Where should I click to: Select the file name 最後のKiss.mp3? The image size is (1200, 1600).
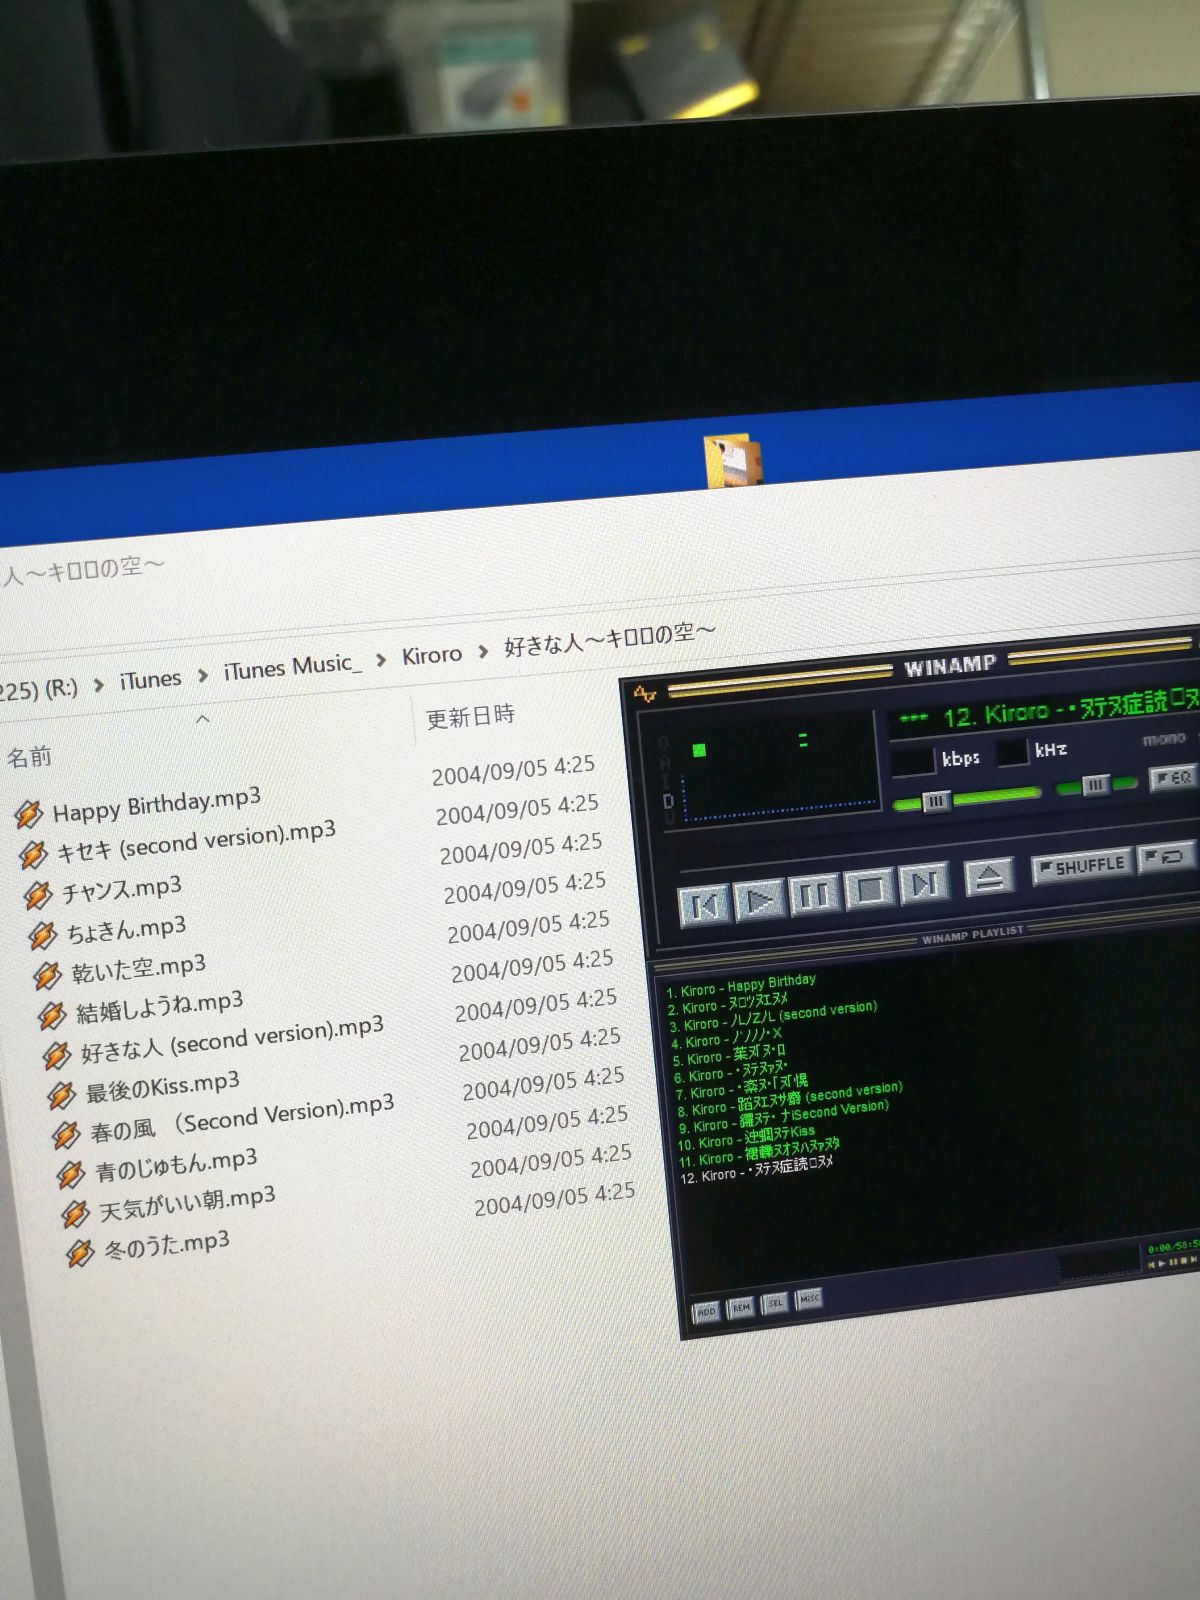coord(163,1085)
